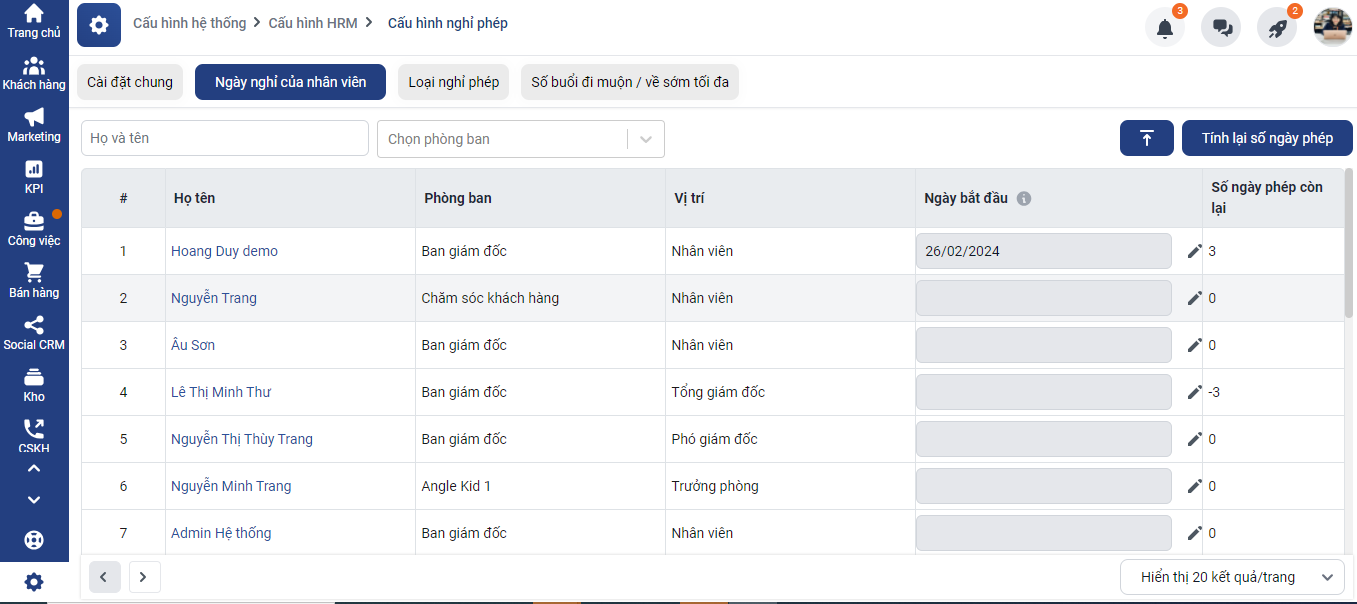Viewport: 1357px width, 604px height.
Task: Open user profile avatar thumbnail
Action: (x=1333, y=28)
